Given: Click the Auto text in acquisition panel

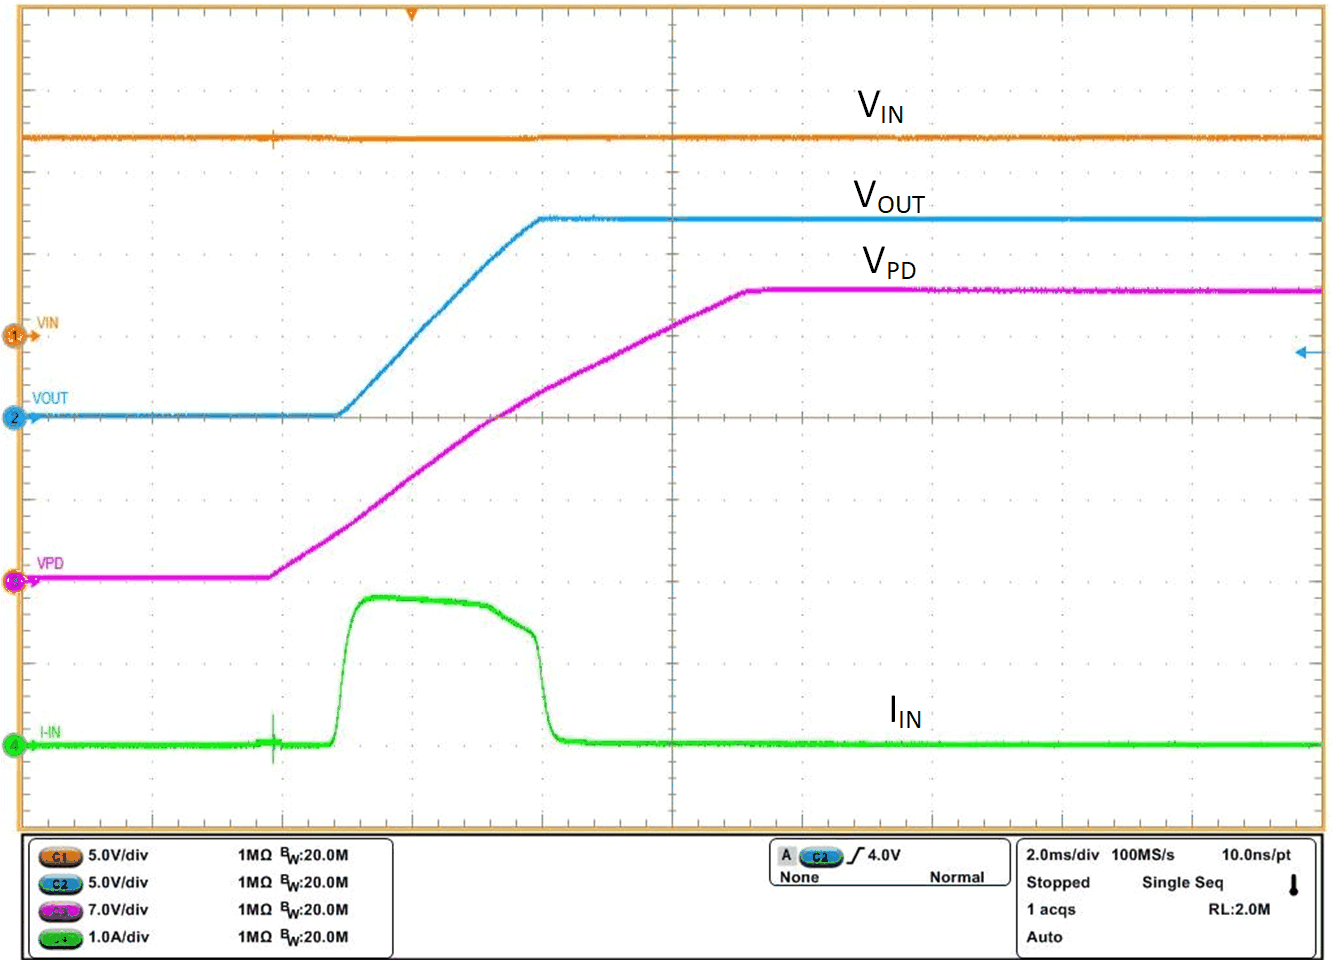Looking at the screenshot, I should tap(1044, 937).
